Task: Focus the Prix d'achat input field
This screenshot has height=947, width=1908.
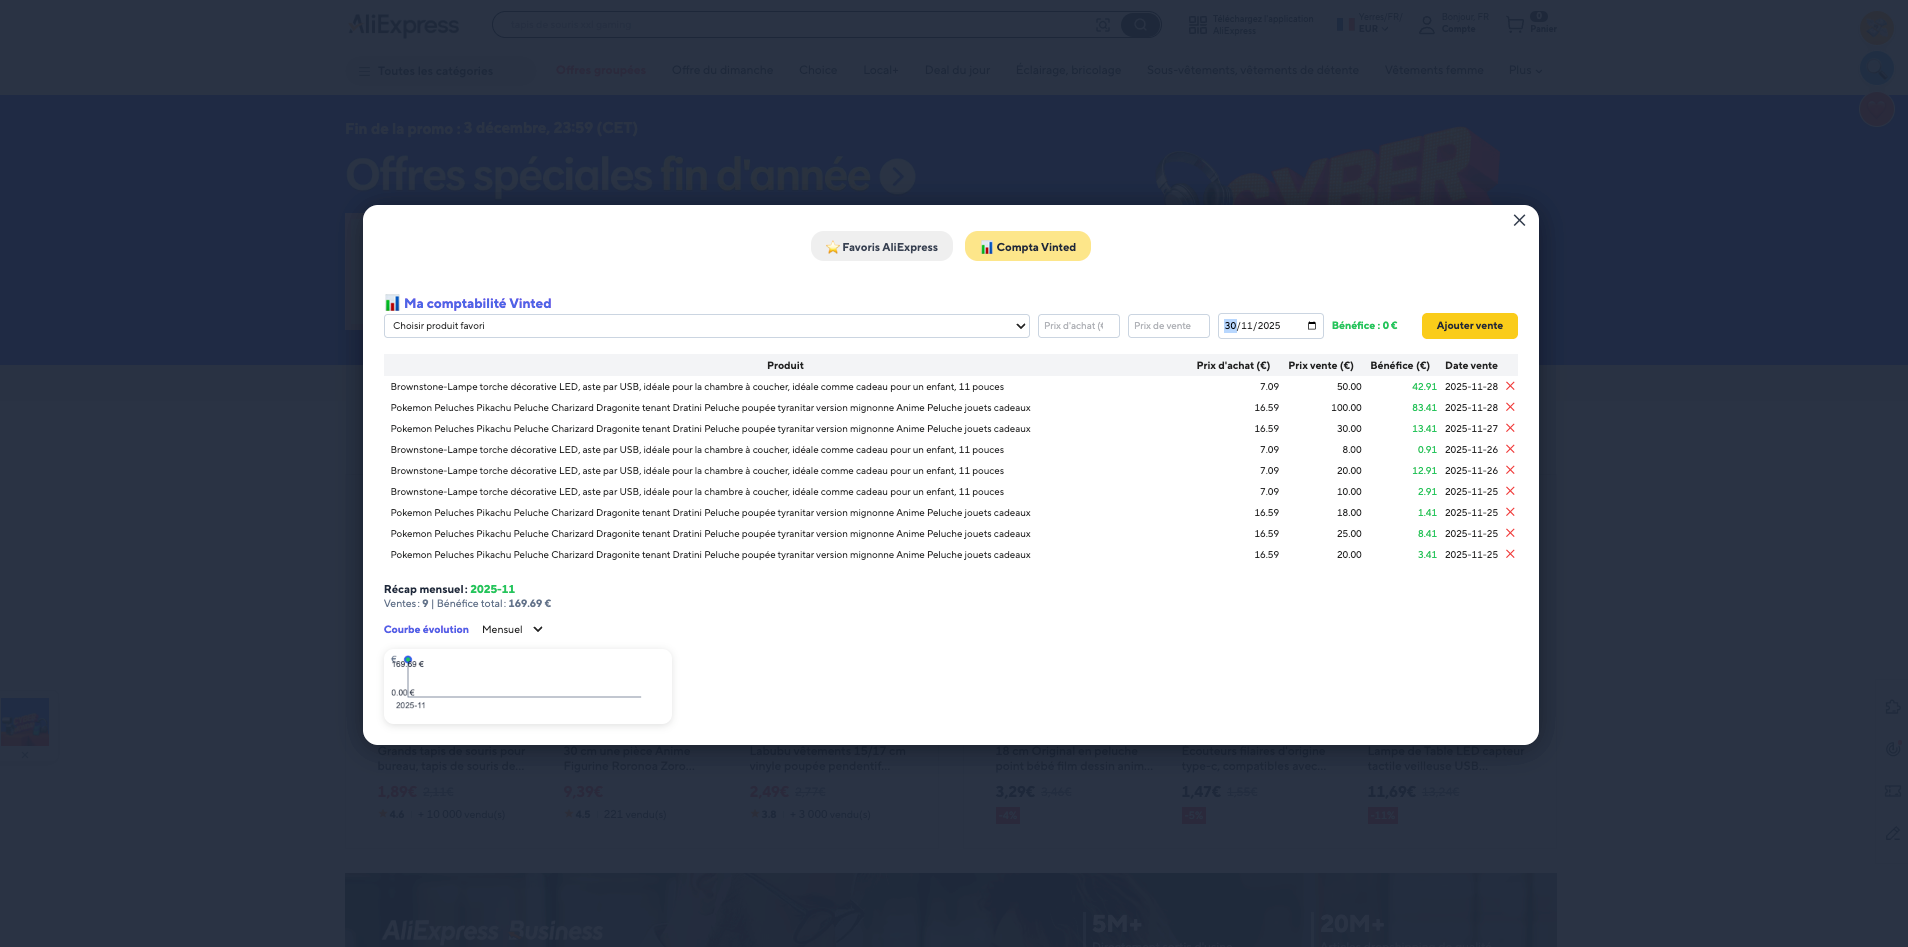Action: coord(1077,326)
